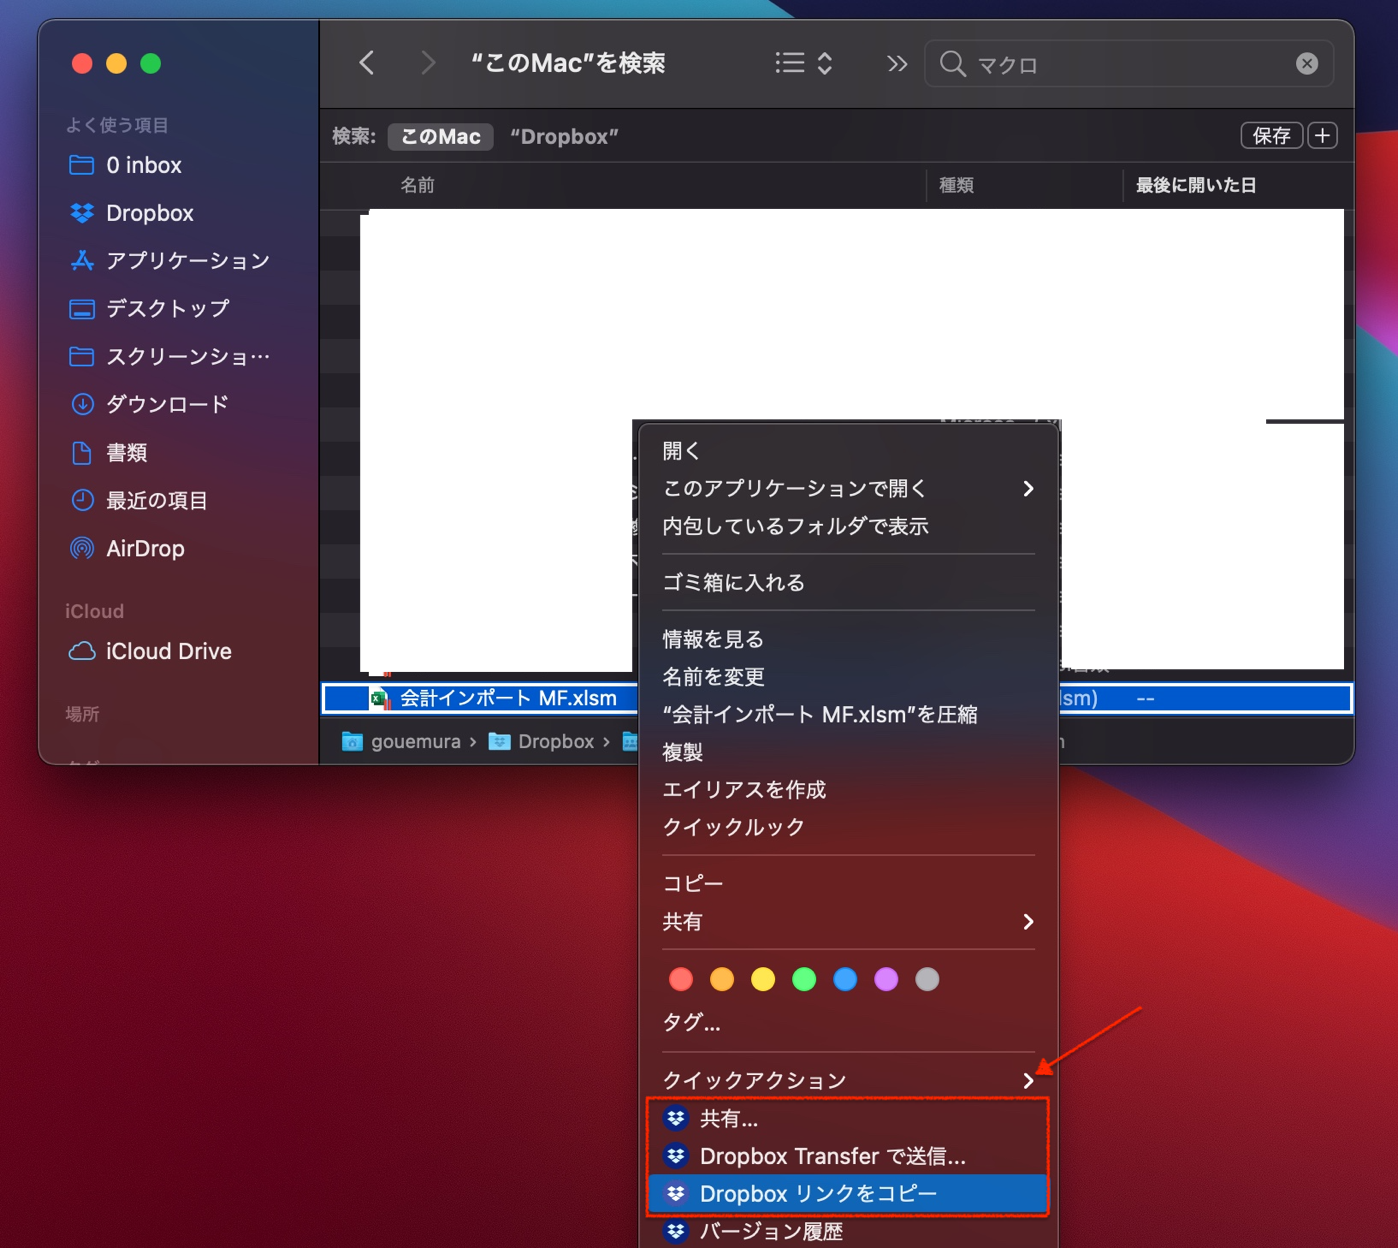1398x1248 pixels.
Task: Open the view sort up-down arrows dropdown
Action: [x=825, y=63]
